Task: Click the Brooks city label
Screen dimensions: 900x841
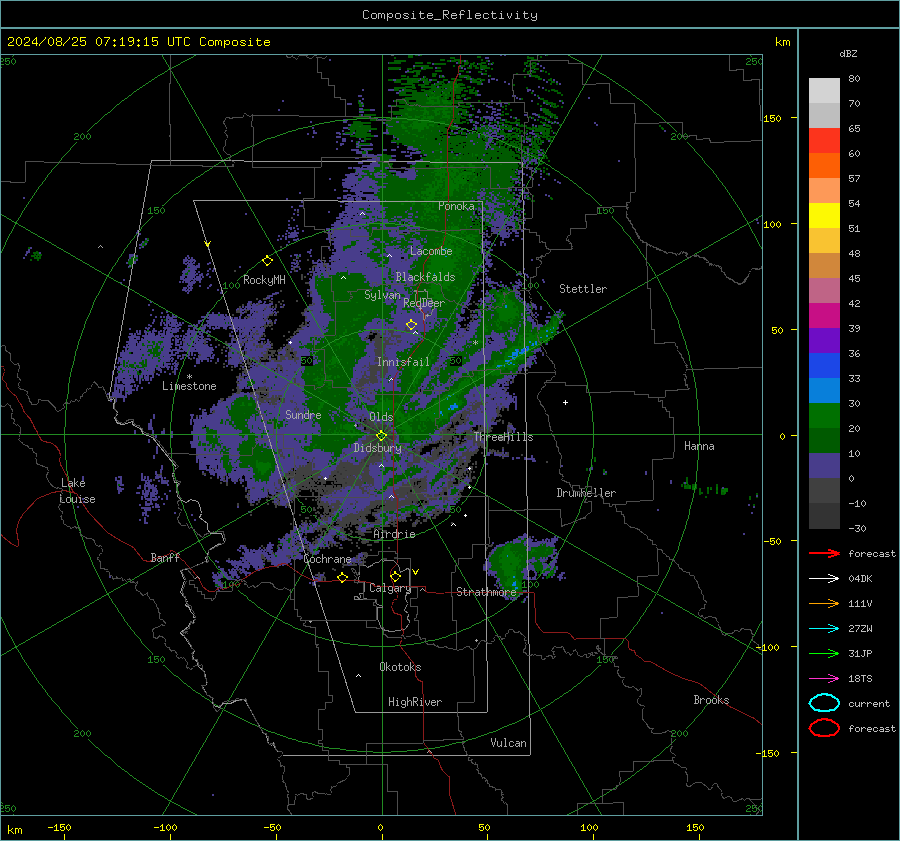Action: 711,700
